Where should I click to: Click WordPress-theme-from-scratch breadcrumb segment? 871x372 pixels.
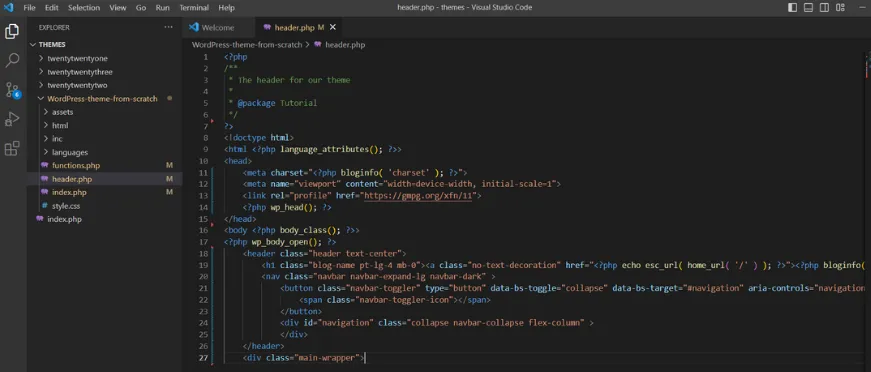[x=247, y=45]
